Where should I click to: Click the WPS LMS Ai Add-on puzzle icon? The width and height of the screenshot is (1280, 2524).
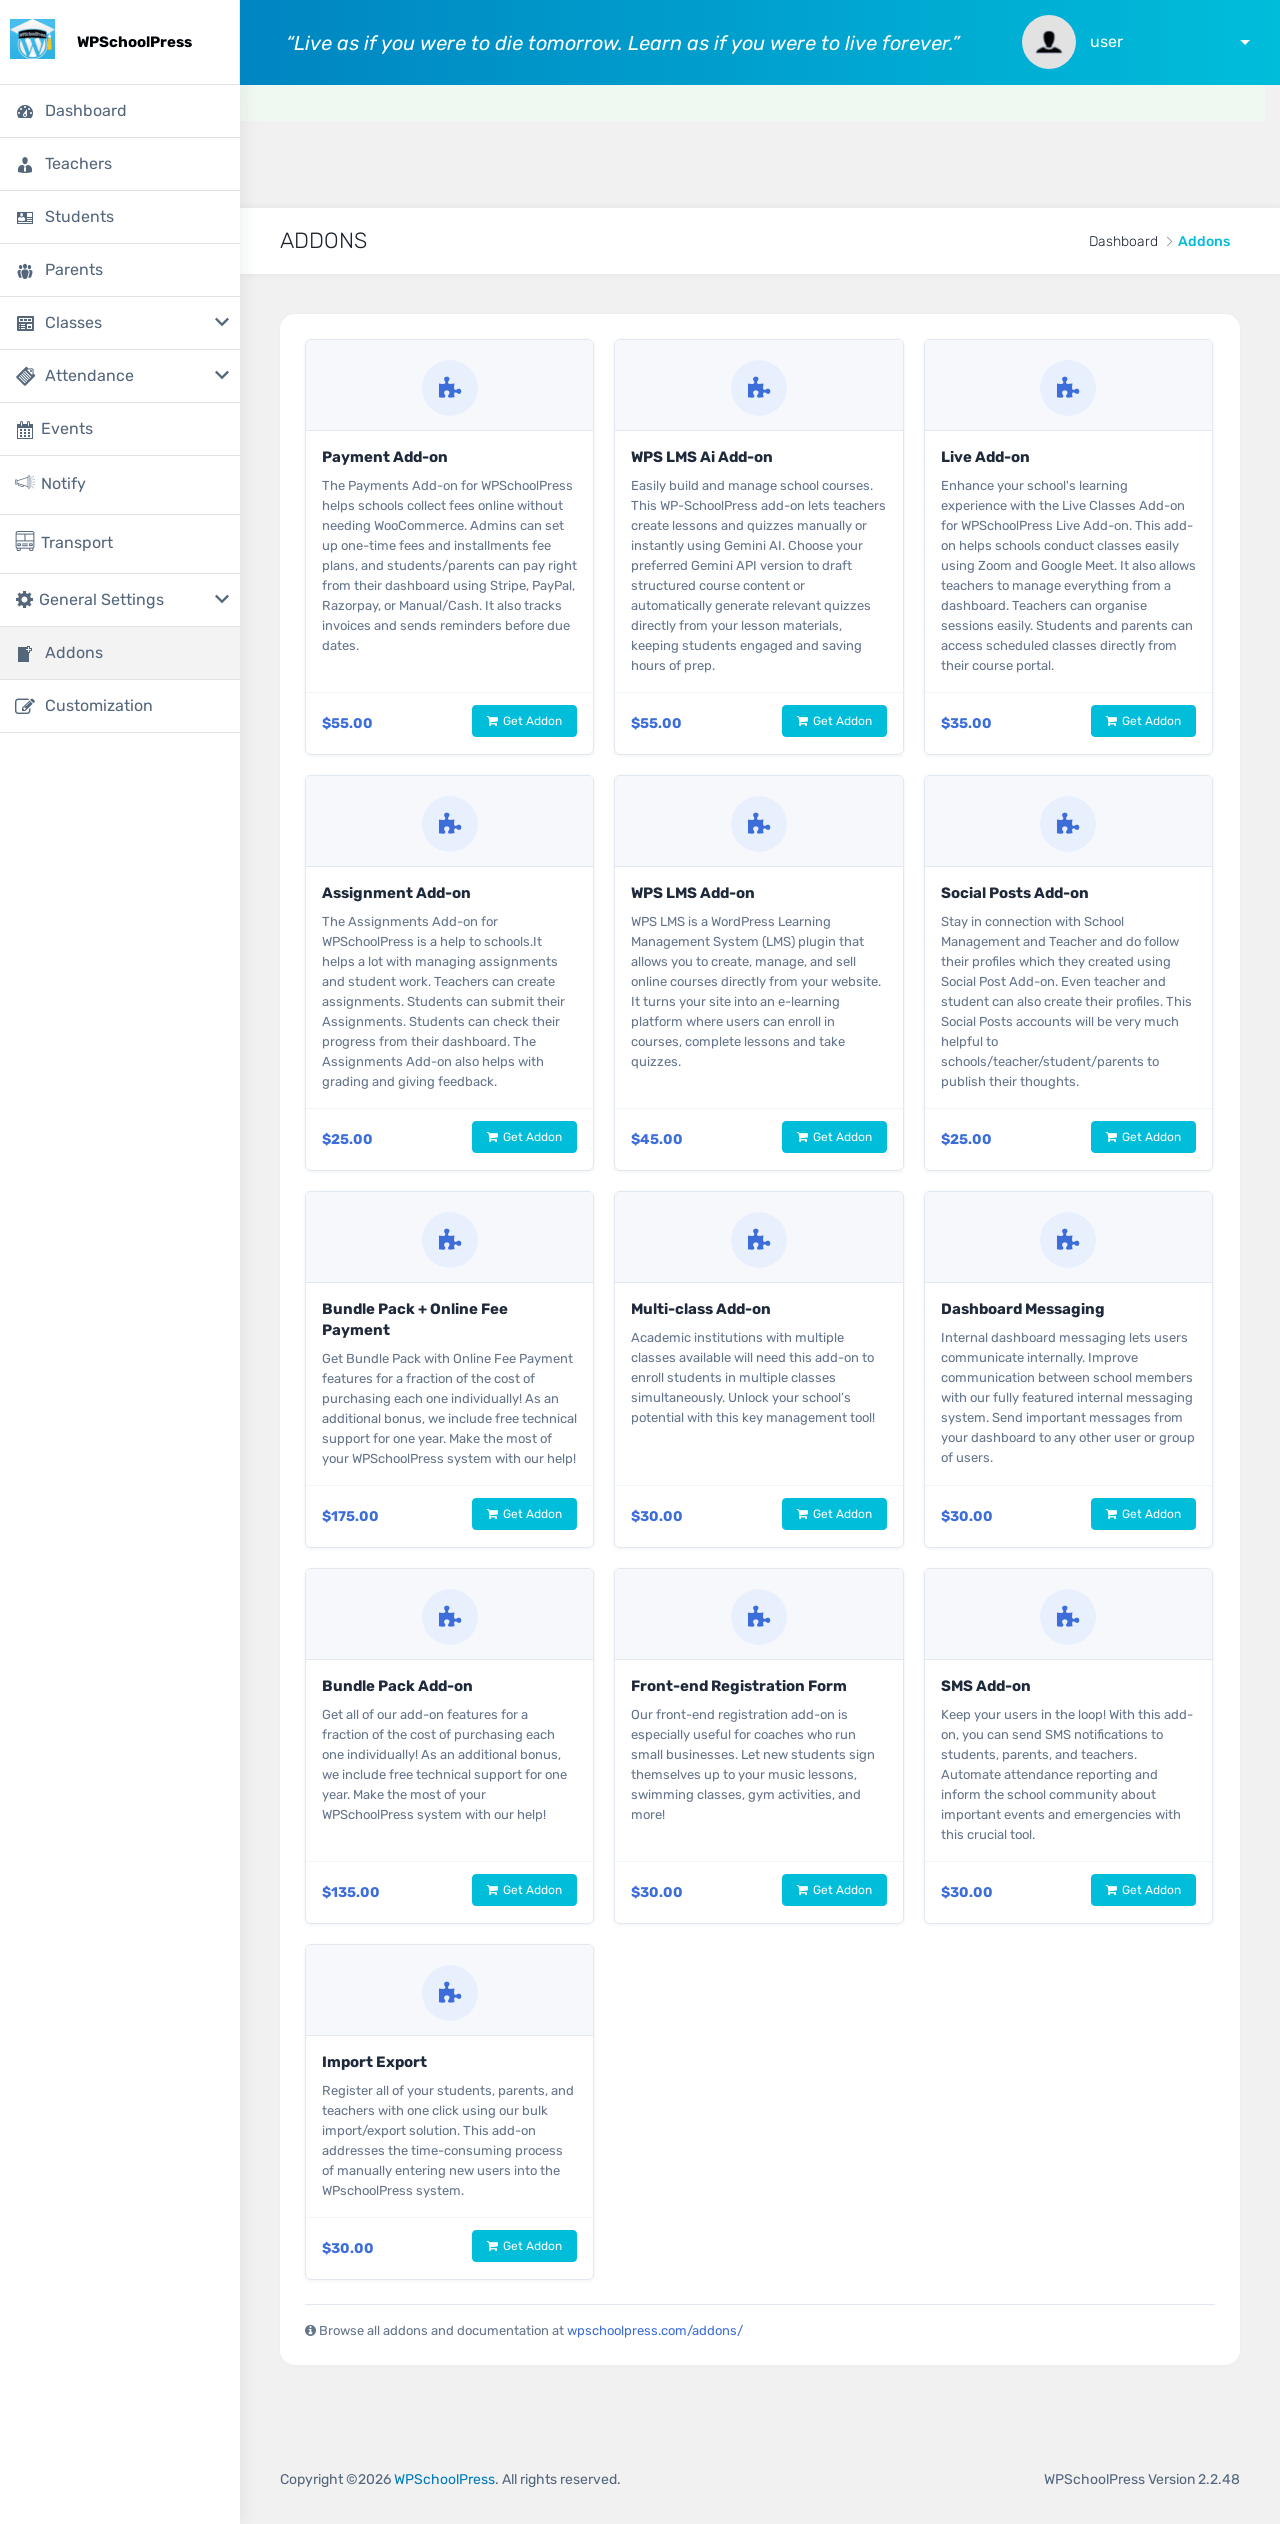pyautogui.click(x=759, y=388)
